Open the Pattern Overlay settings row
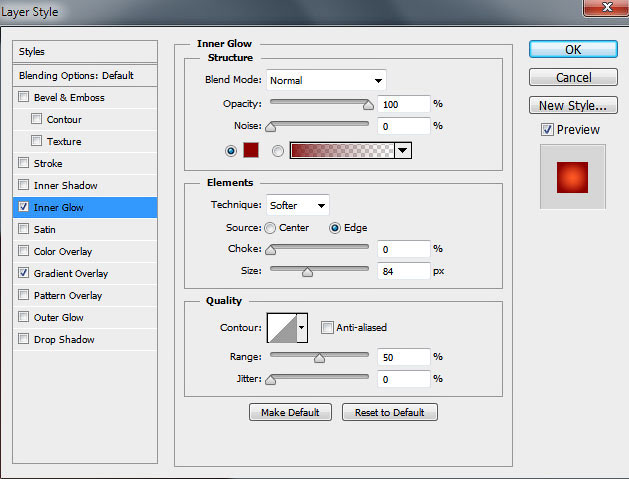Viewport: 629px width, 479px height. tap(85, 296)
